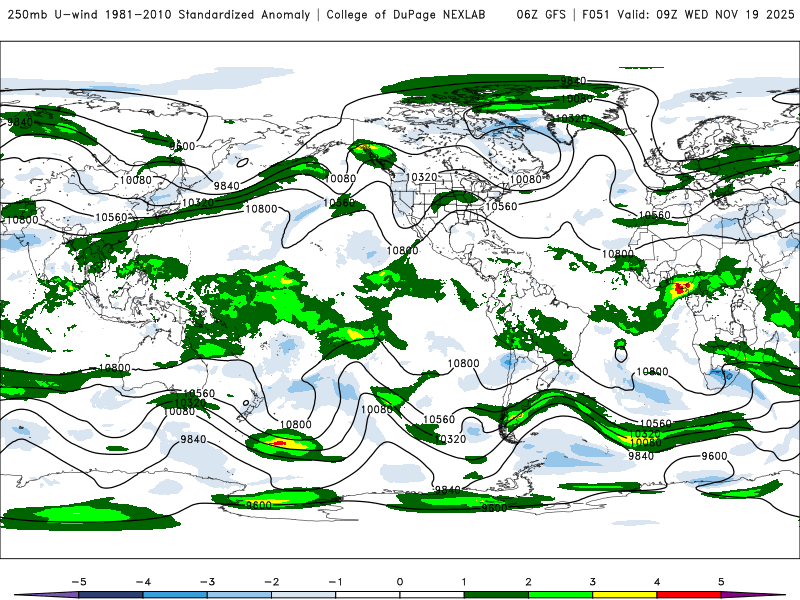Click the '3' legend tick label

(592, 582)
